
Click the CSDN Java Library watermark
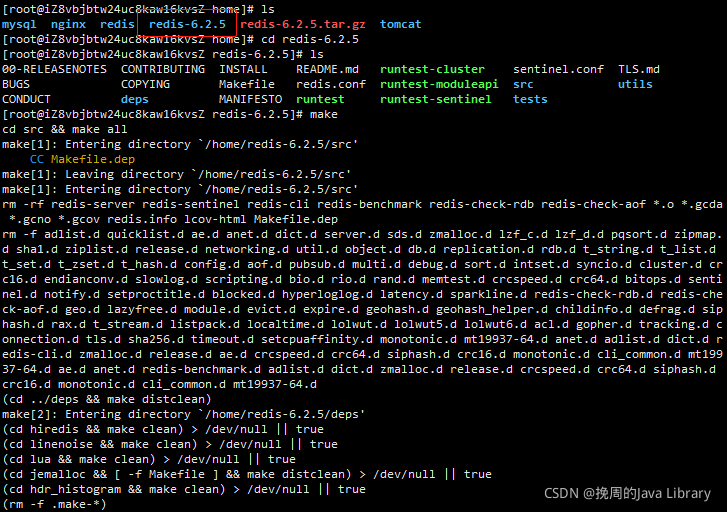click(x=627, y=493)
